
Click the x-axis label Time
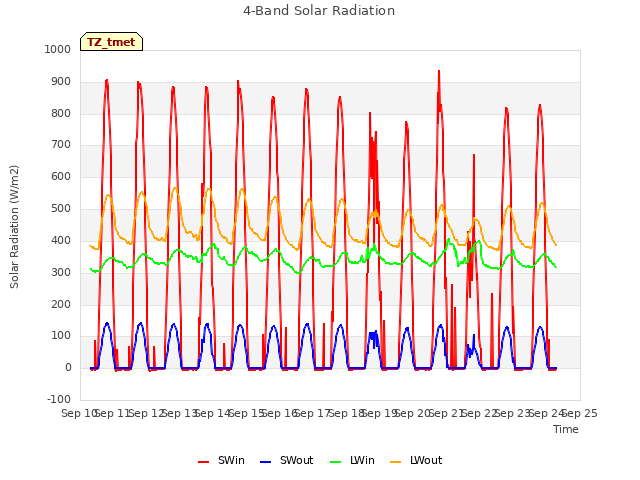566,429
